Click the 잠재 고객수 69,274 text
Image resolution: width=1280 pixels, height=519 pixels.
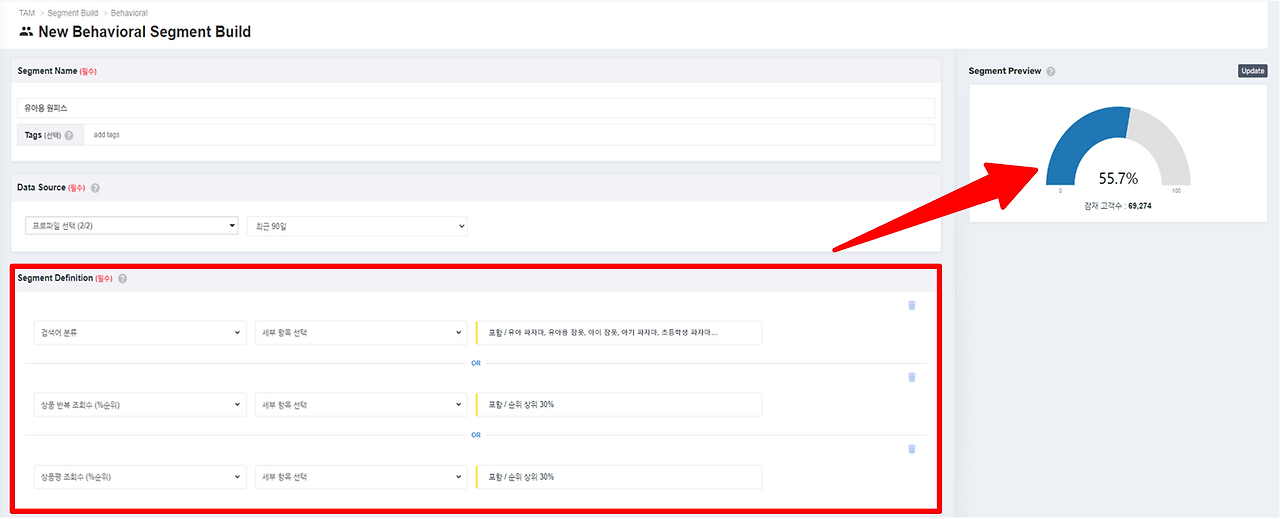[x=1118, y=205]
